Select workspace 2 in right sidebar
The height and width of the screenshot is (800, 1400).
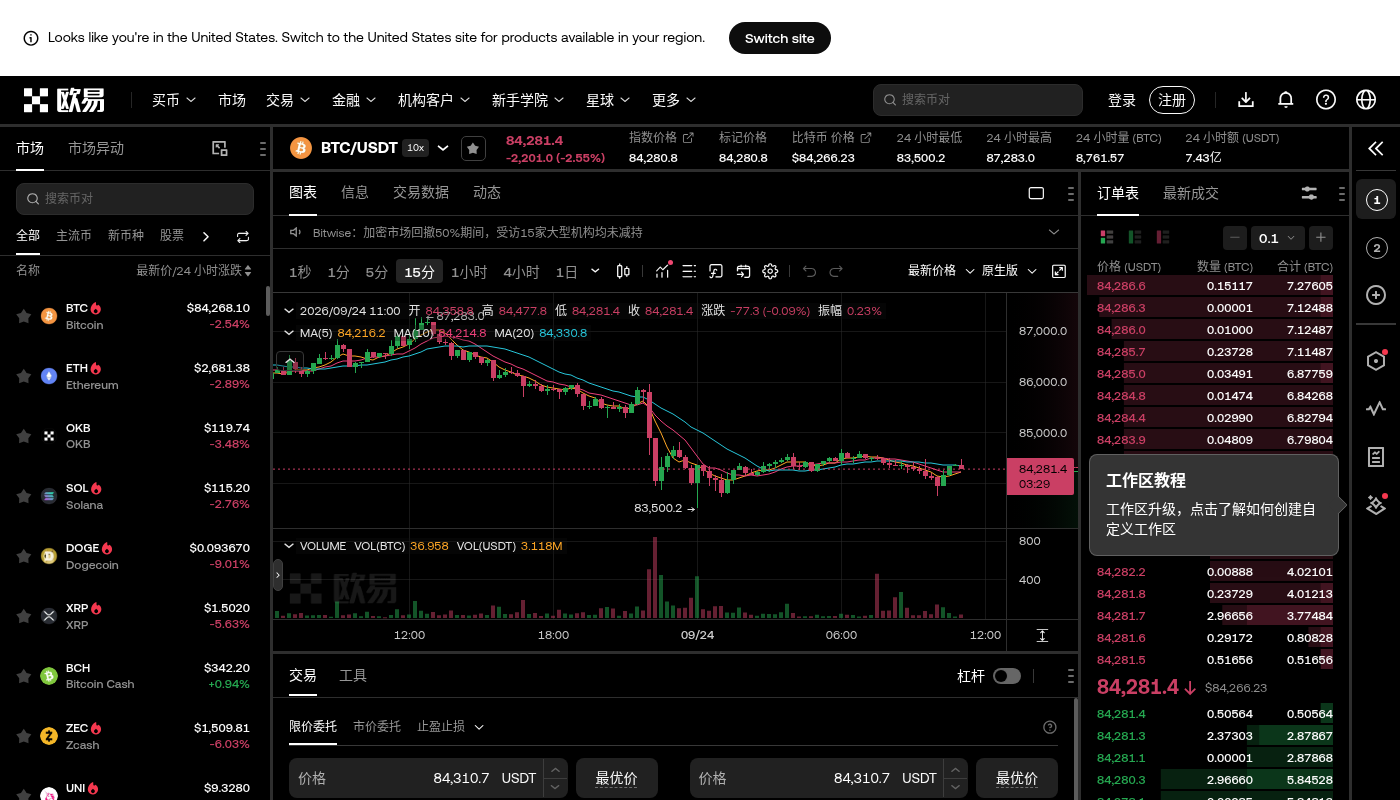pos(1376,248)
